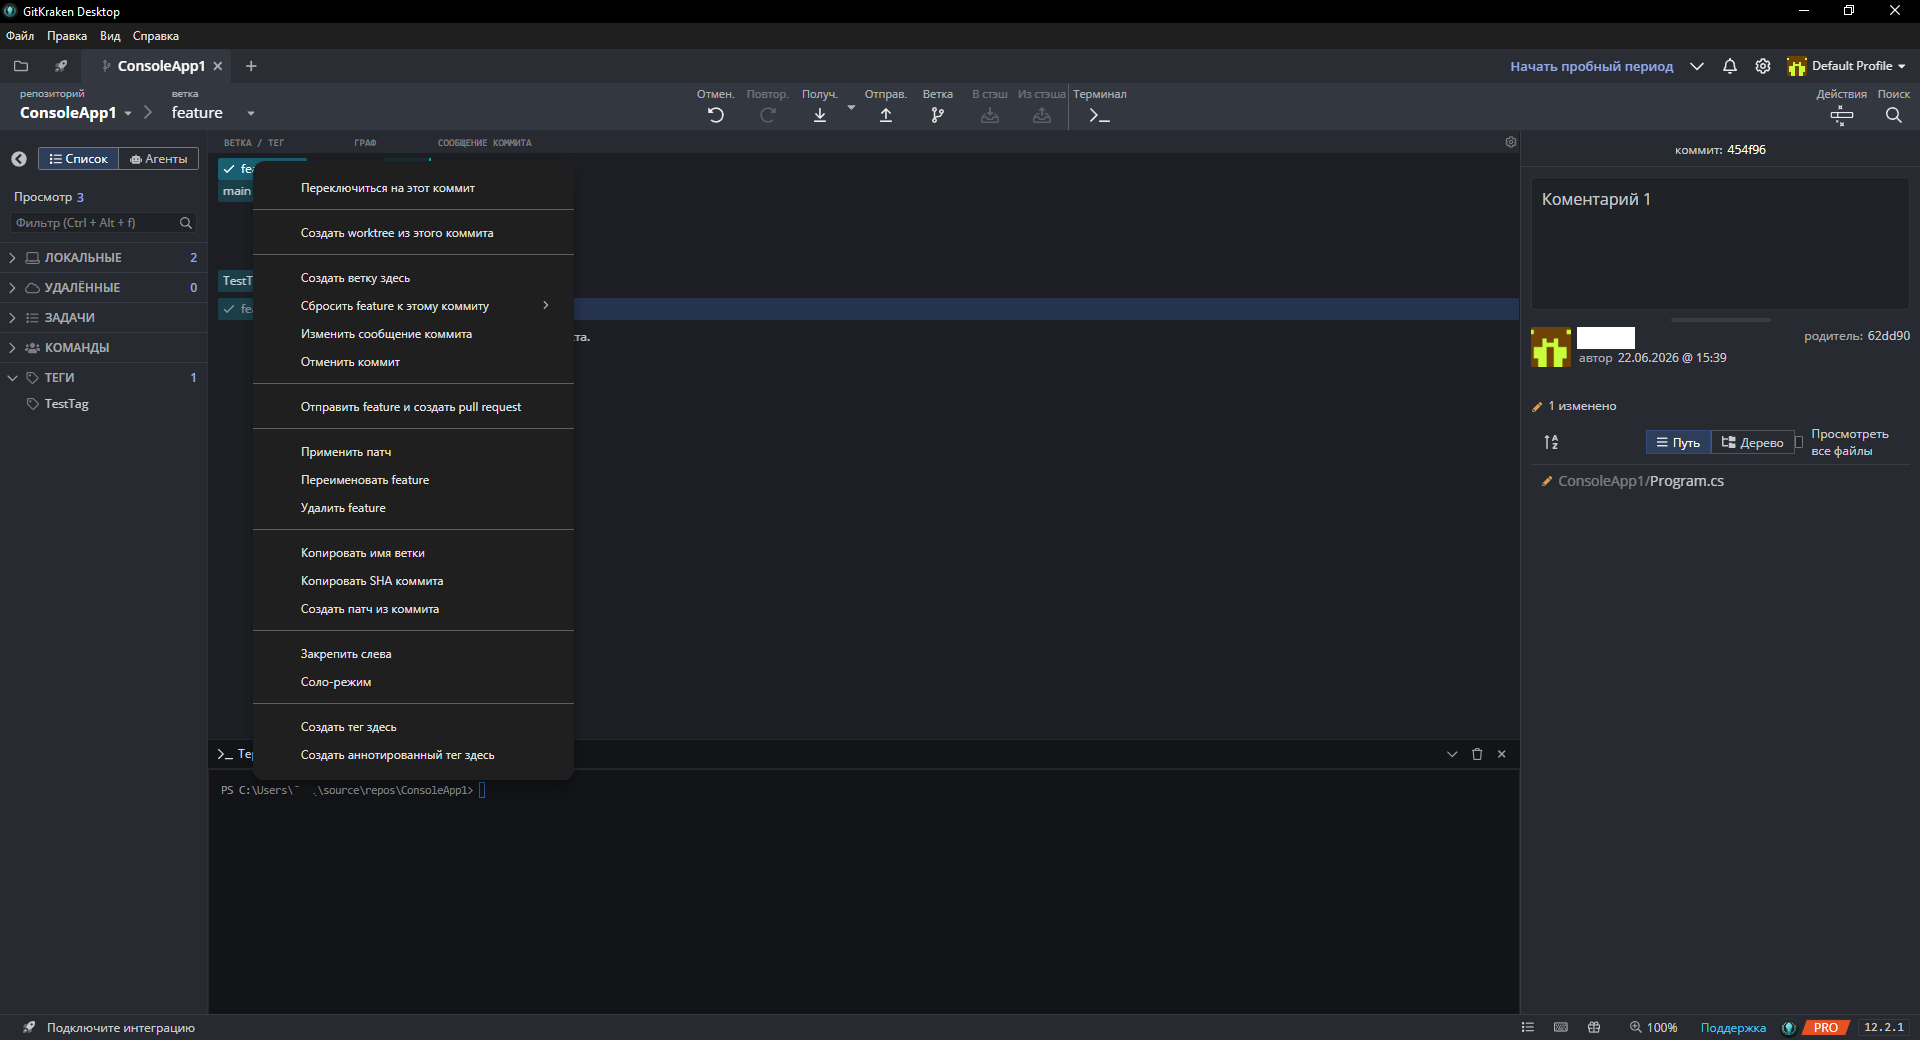The height and width of the screenshot is (1040, 1920).
Task: Stash changes with В стэш icon
Action: tap(990, 115)
